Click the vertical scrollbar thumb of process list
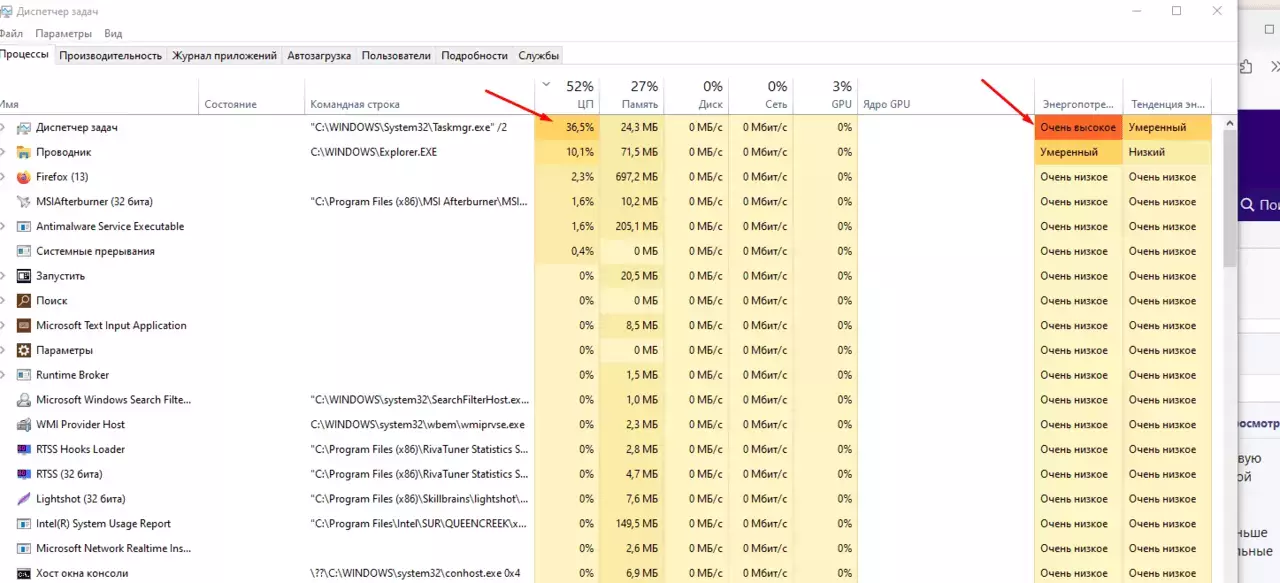 [x=1229, y=198]
